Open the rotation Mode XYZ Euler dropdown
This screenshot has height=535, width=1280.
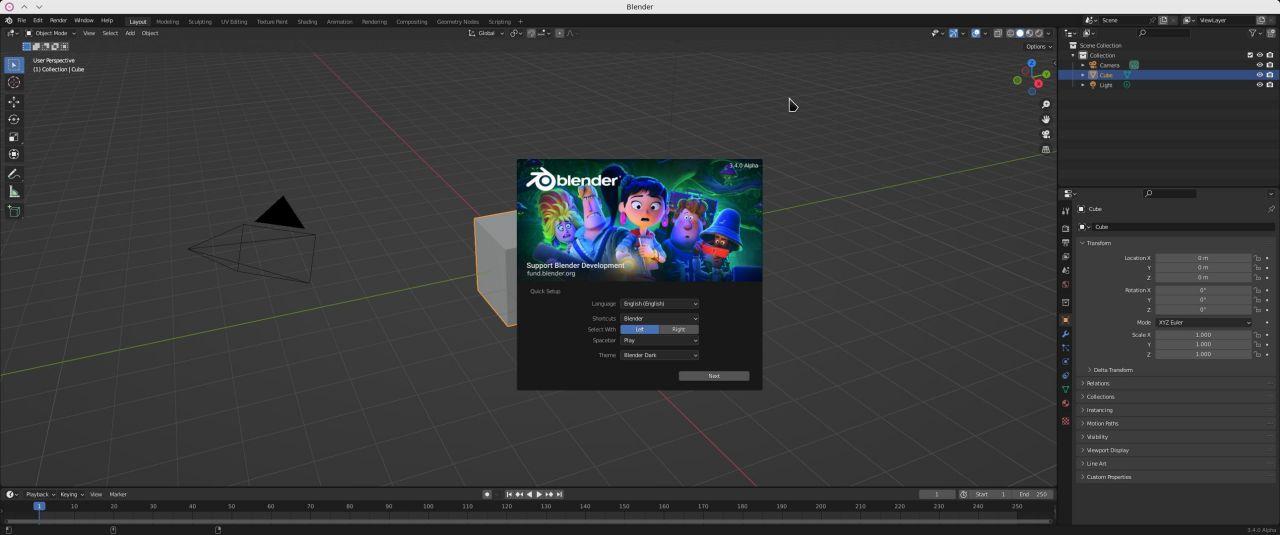click(x=1204, y=322)
